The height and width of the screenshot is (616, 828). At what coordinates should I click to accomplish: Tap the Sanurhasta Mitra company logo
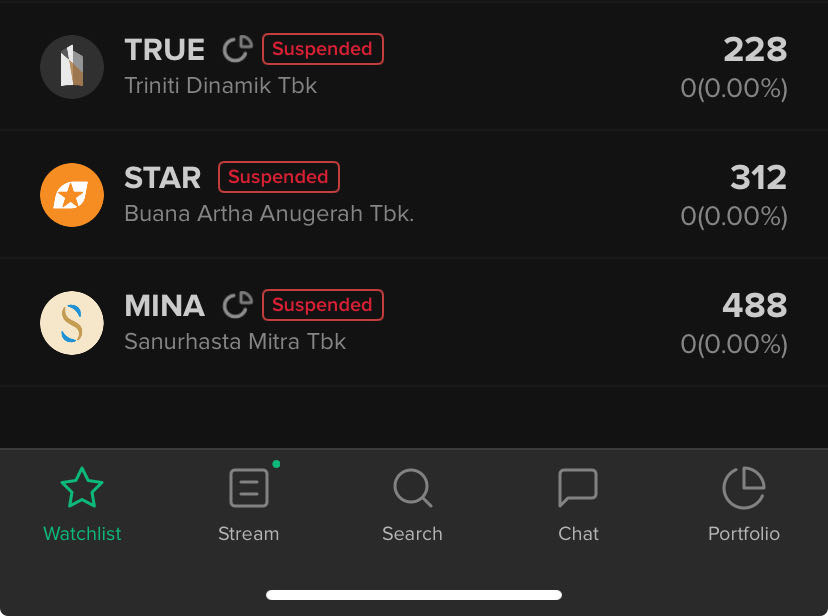click(x=72, y=323)
